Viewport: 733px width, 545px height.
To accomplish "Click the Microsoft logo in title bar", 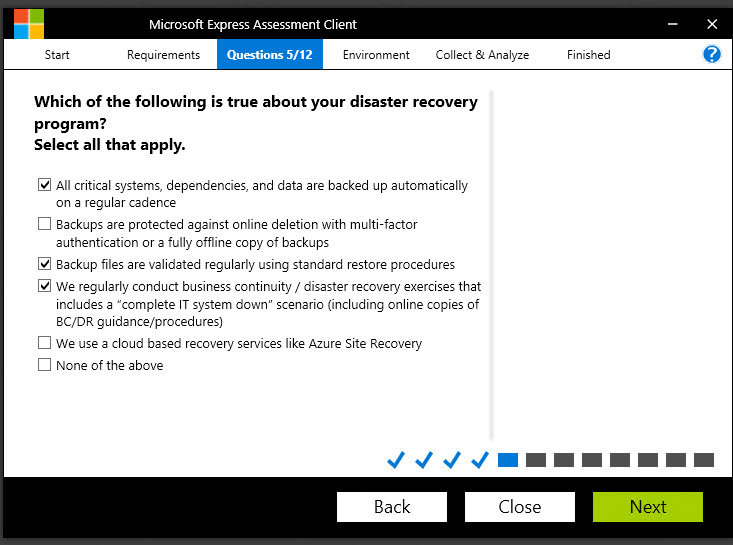I will [28, 23].
